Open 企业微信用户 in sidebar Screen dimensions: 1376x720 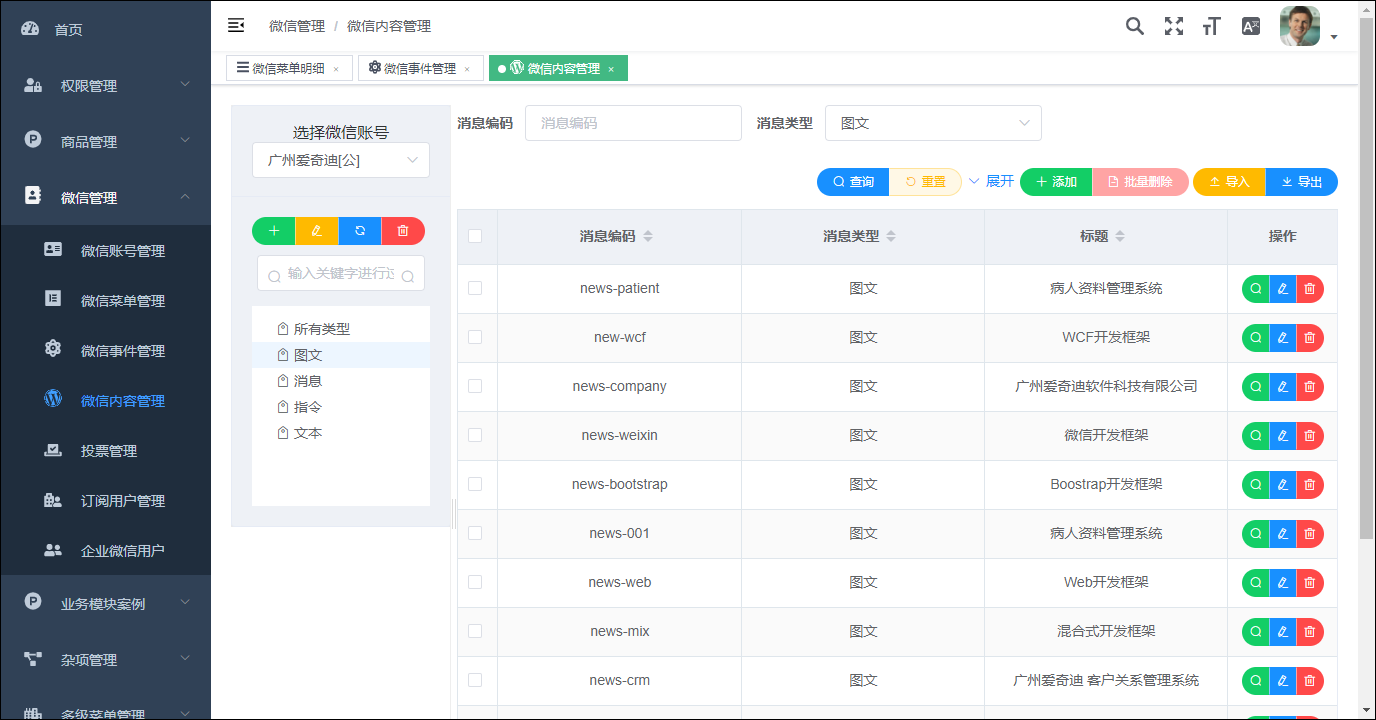click(x=105, y=551)
